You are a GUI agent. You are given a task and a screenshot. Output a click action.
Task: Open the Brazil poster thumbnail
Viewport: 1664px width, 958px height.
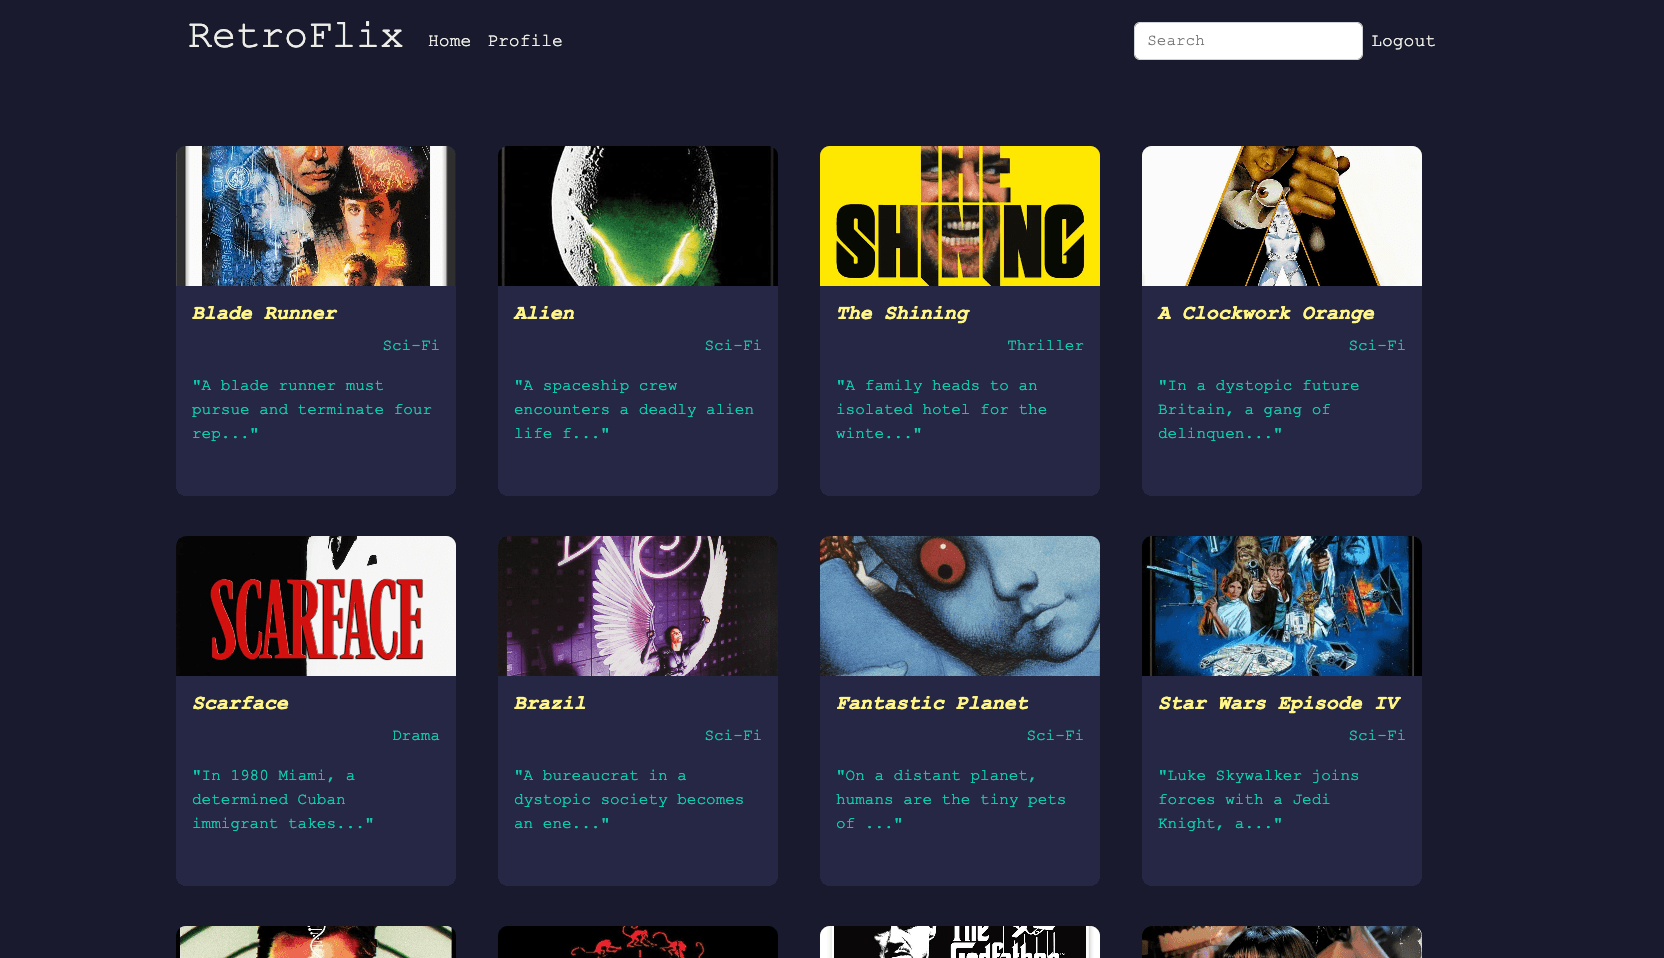[637, 605]
